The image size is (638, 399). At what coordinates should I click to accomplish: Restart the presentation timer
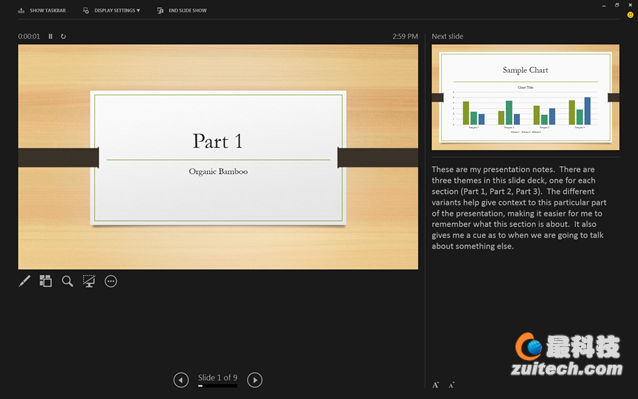pos(63,36)
